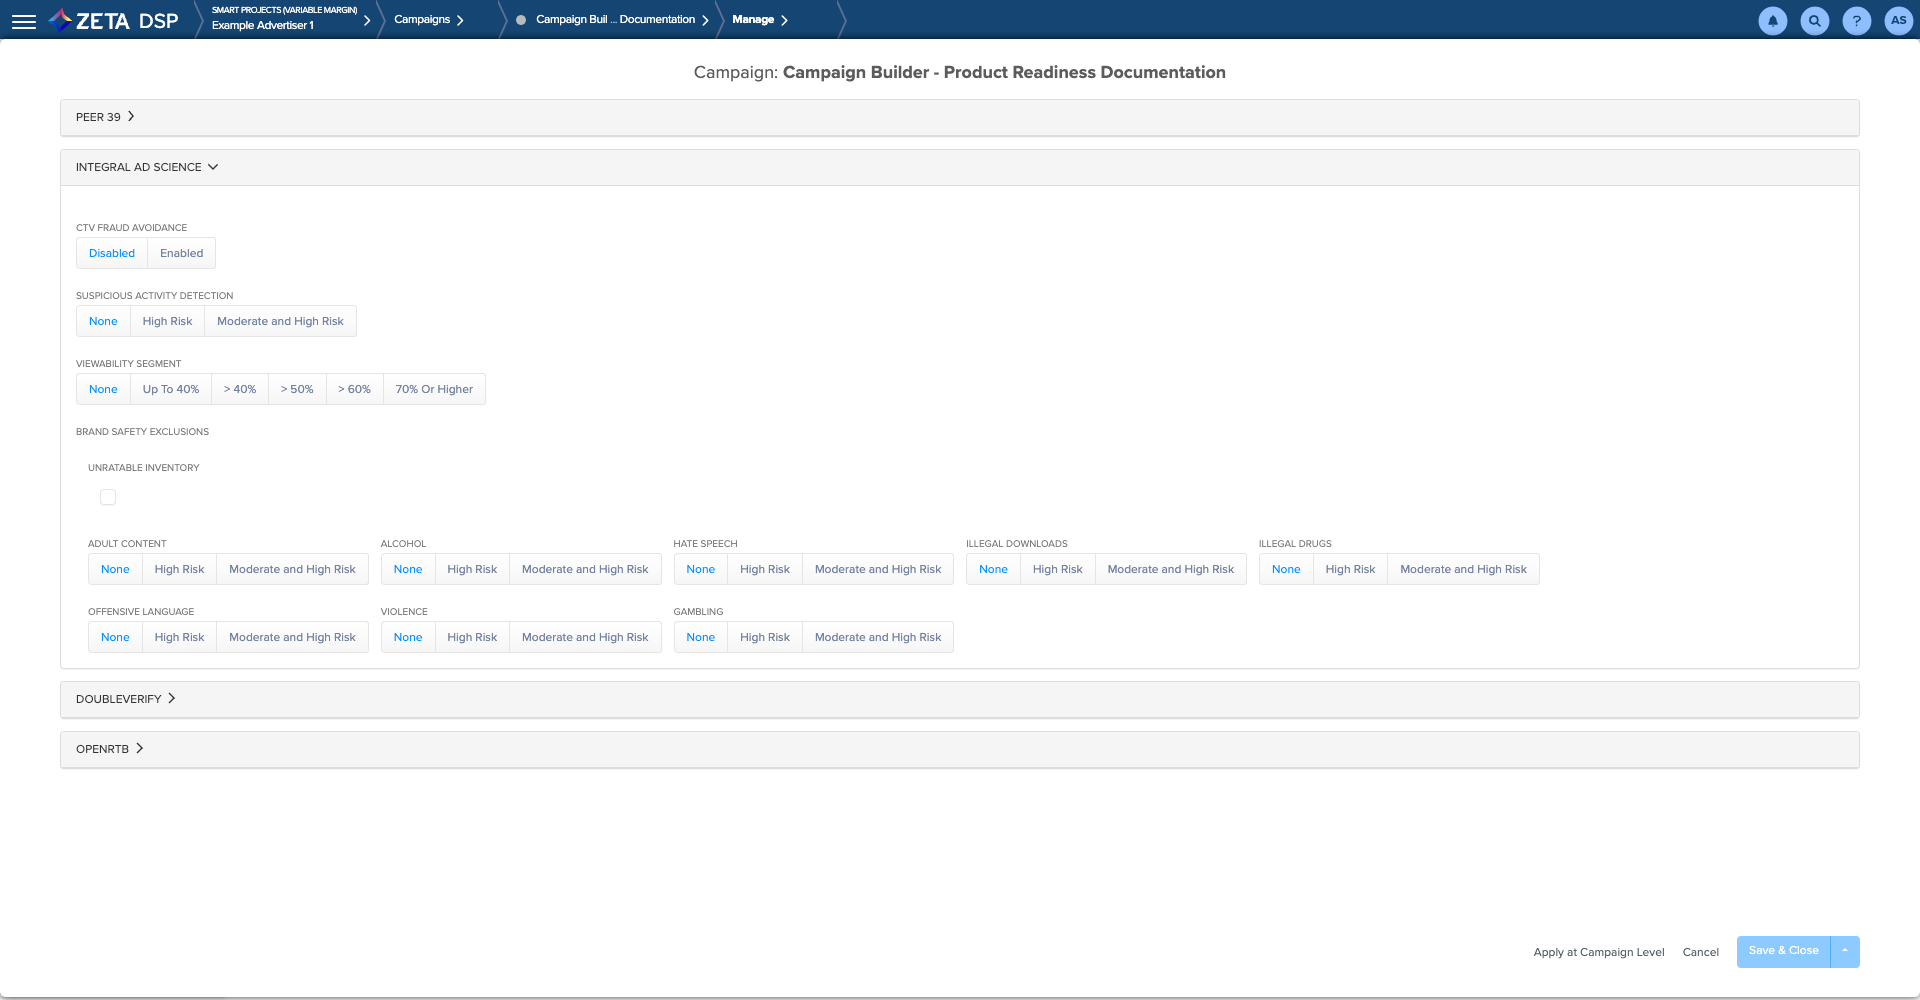
Task: Enable CTV Fraud Avoidance
Action: 181,253
